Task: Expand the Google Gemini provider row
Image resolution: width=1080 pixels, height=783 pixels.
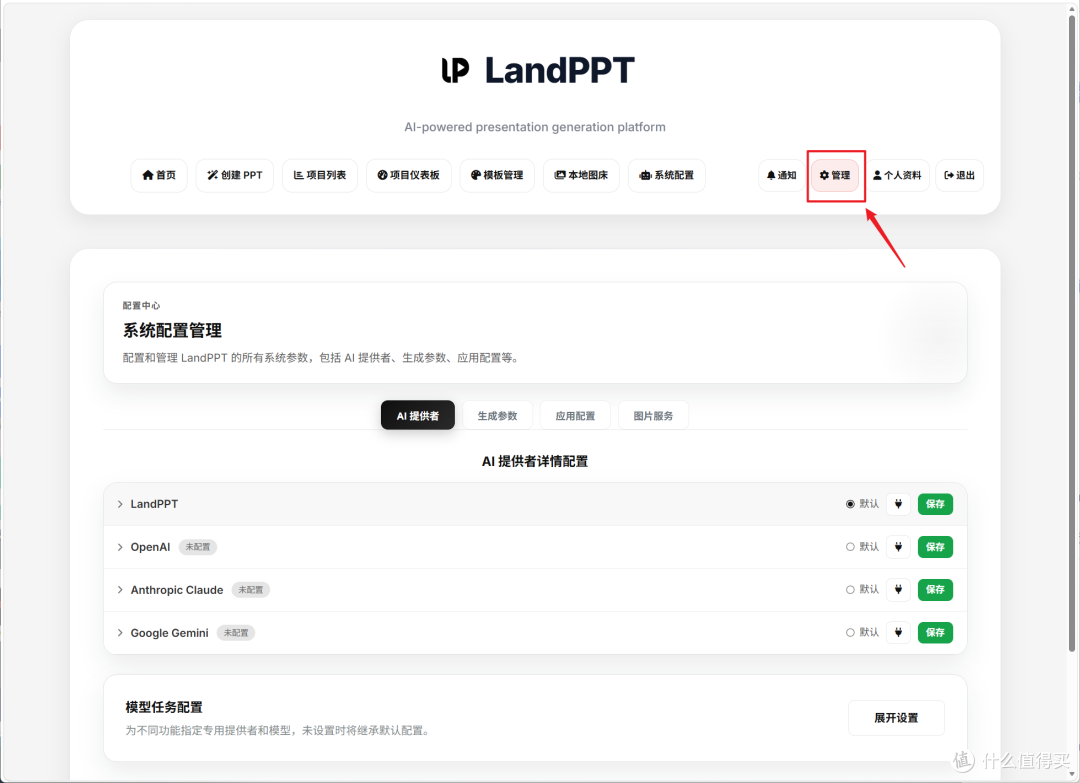Action: (121, 632)
